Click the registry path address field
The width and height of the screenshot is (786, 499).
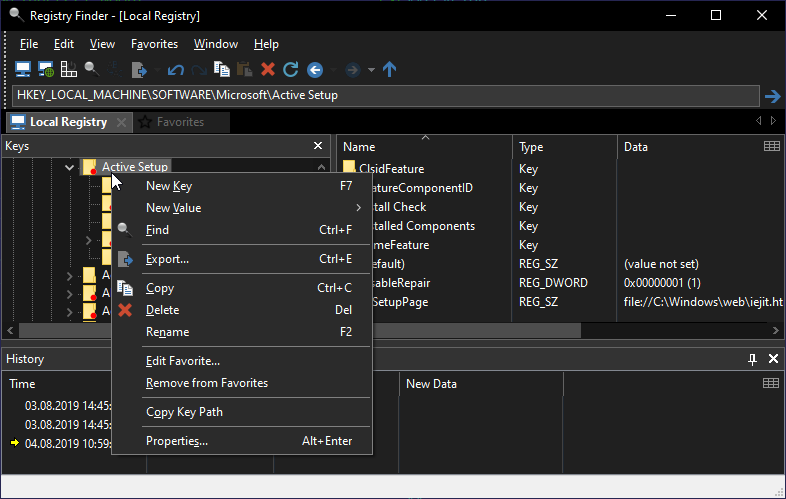pyautogui.click(x=385, y=95)
